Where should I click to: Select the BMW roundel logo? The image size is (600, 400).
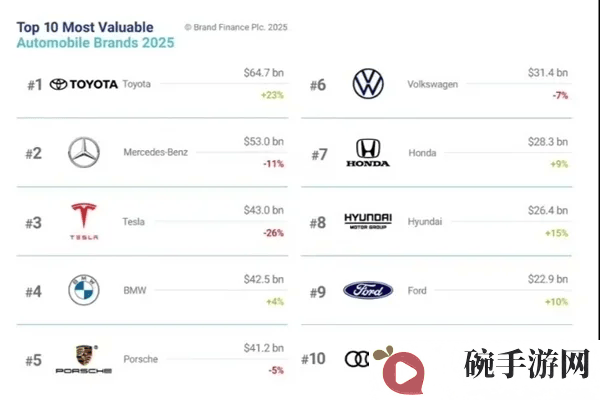pos(84,290)
